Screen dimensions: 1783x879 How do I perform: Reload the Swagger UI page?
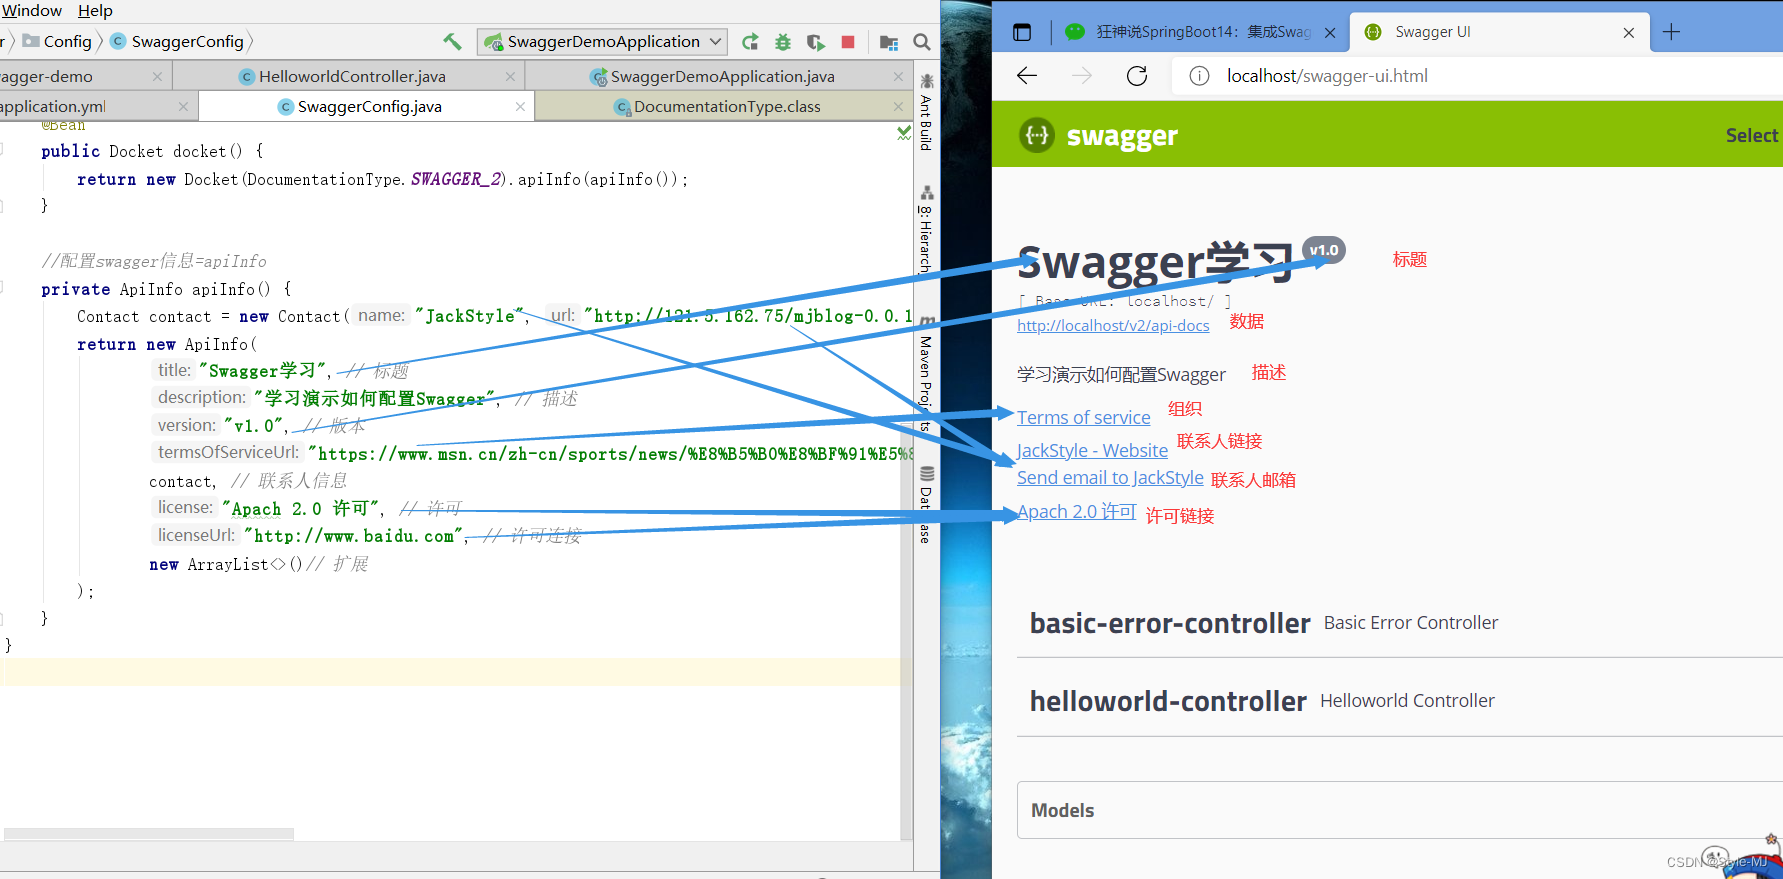pos(1137,76)
